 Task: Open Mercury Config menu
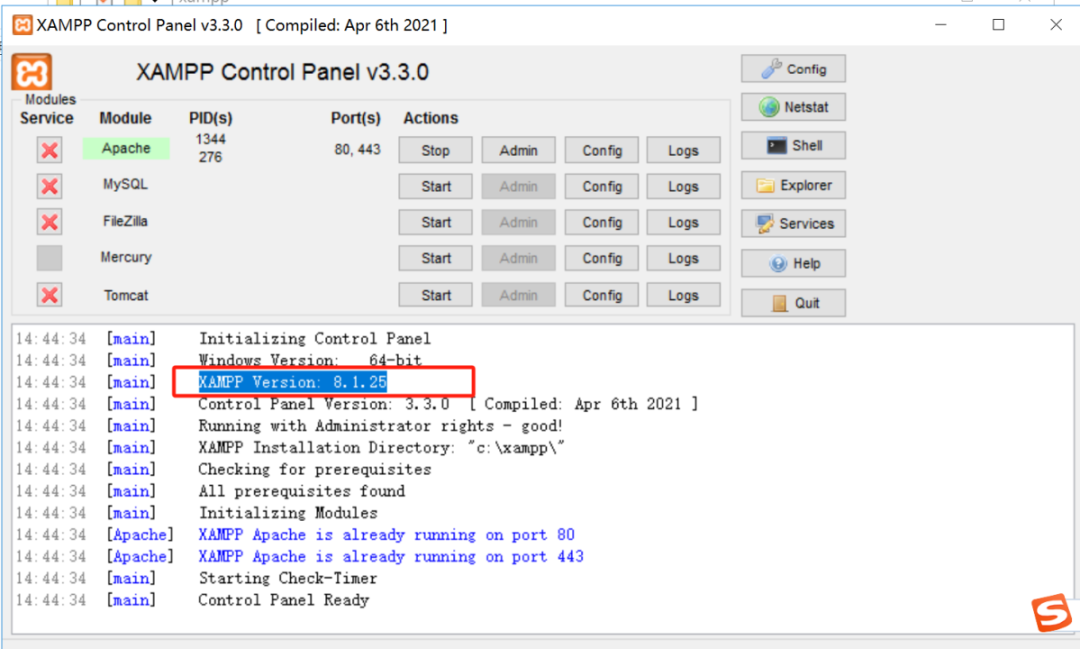coord(602,258)
